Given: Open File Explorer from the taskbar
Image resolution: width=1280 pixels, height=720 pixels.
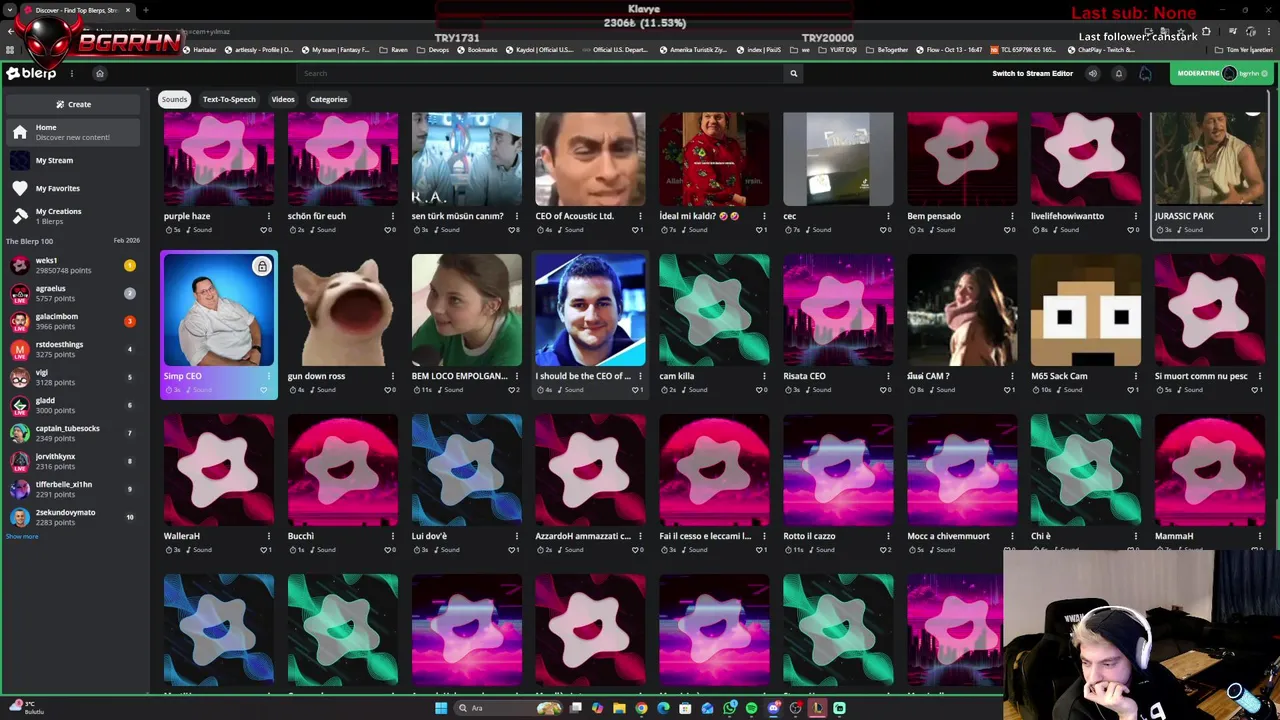Looking at the screenshot, I should click(x=619, y=708).
